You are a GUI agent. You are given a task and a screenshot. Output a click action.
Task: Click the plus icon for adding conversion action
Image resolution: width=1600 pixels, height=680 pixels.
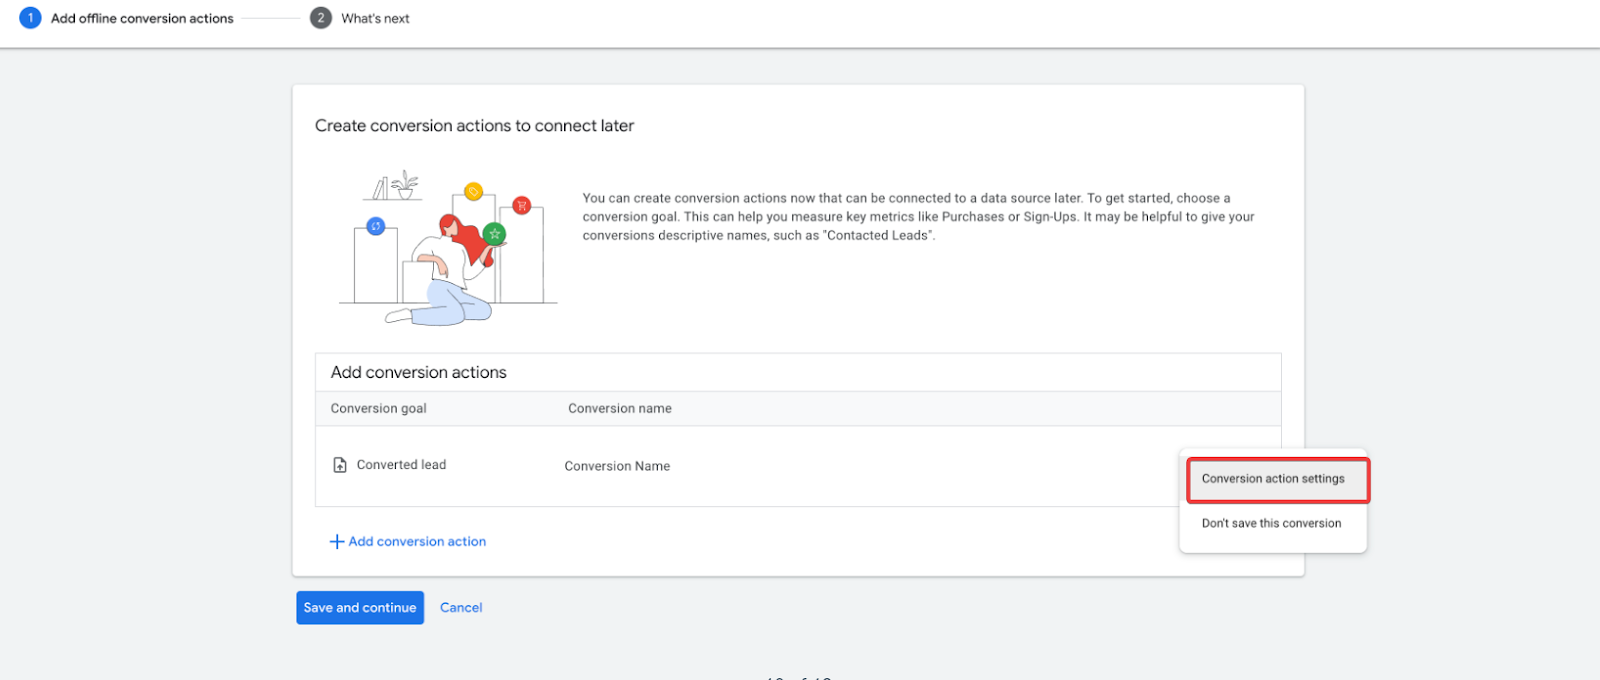[x=337, y=542]
